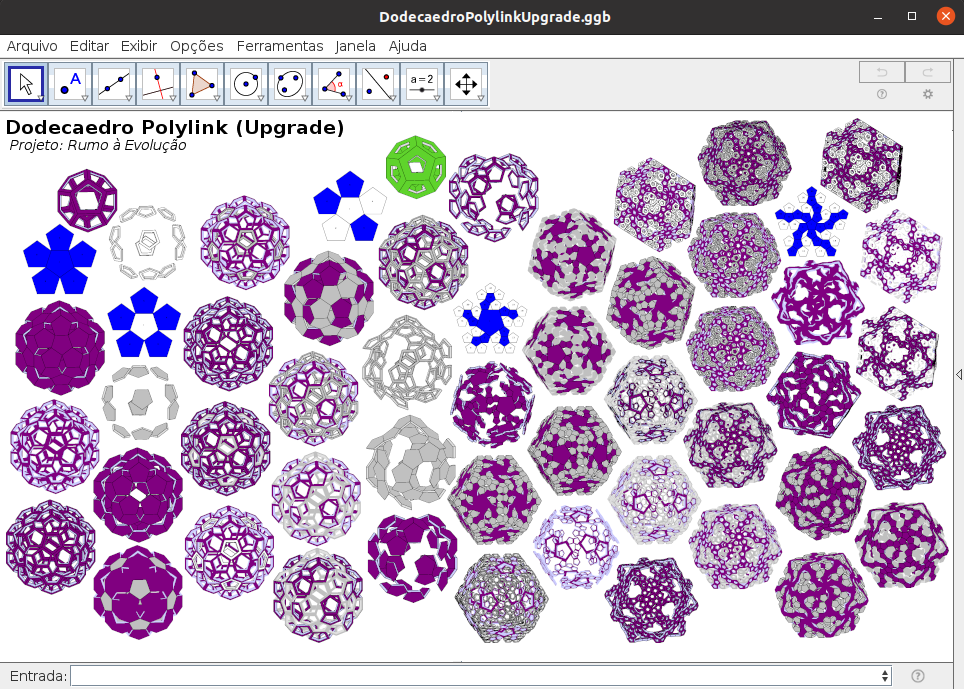The width and height of the screenshot is (964, 689).
Task: Open the settings gear icon
Action: click(928, 94)
